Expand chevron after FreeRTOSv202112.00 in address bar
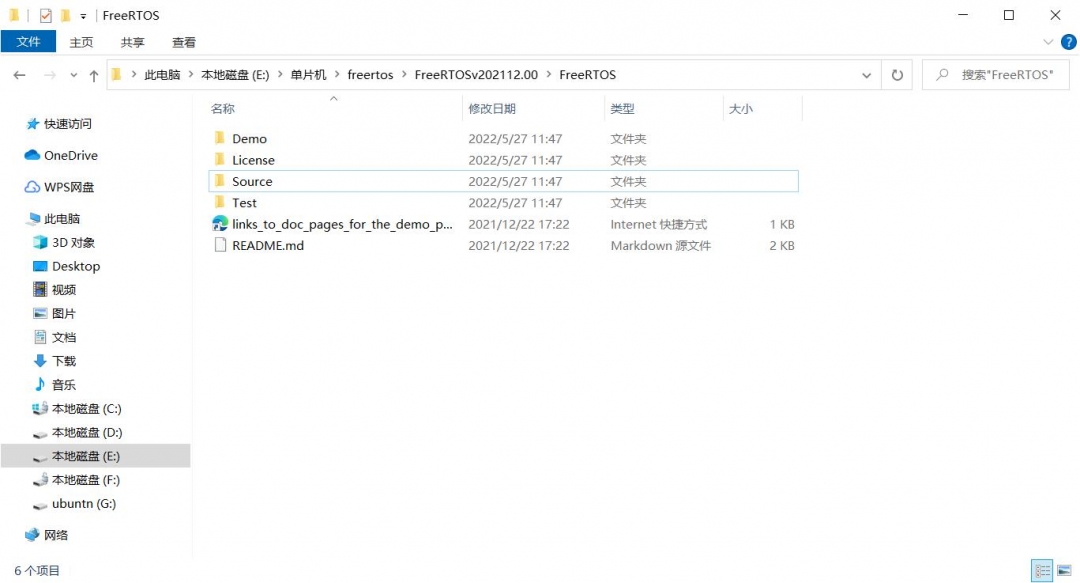 coord(548,75)
